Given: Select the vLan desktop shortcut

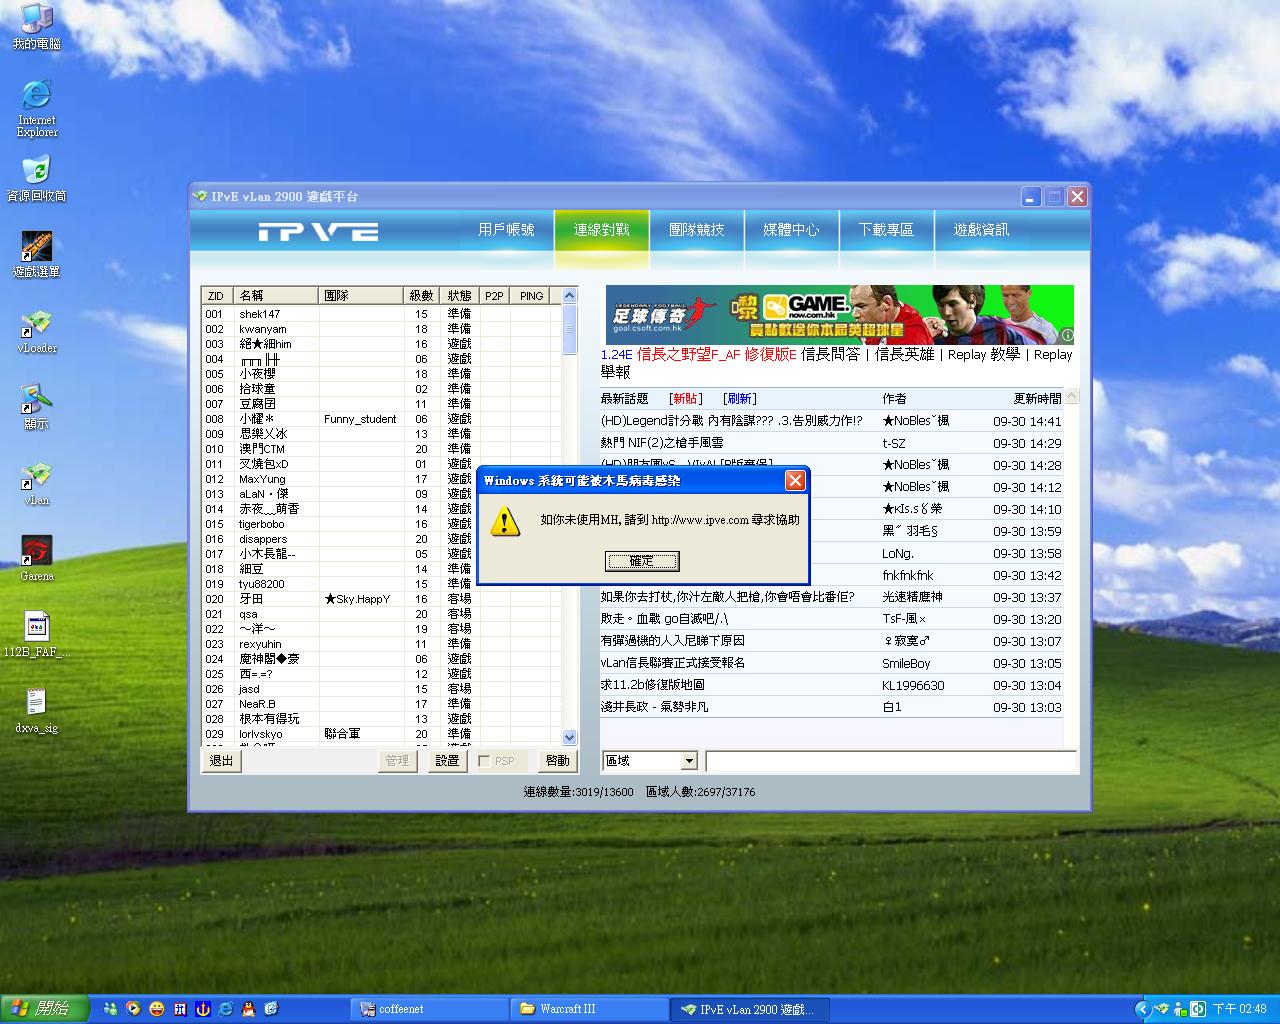Looking at the screenshot, I should (x=37, y=483).
